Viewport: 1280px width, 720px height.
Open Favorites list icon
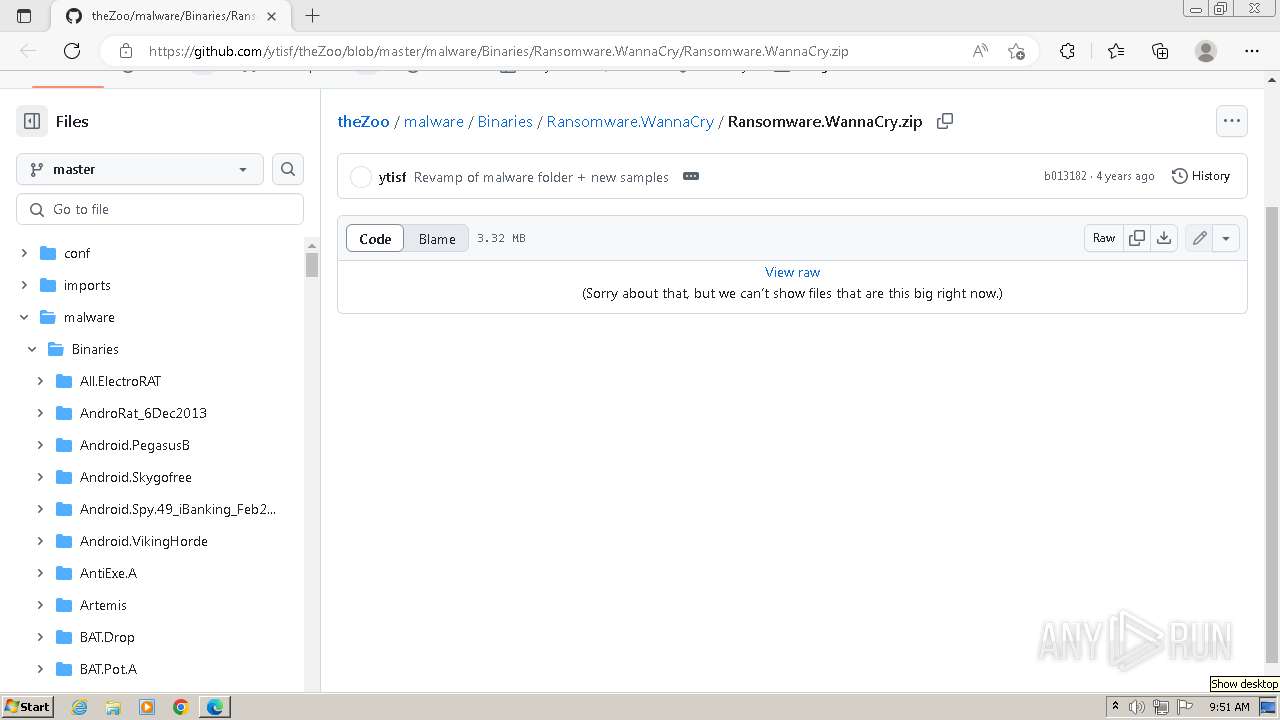point(1116,51)
